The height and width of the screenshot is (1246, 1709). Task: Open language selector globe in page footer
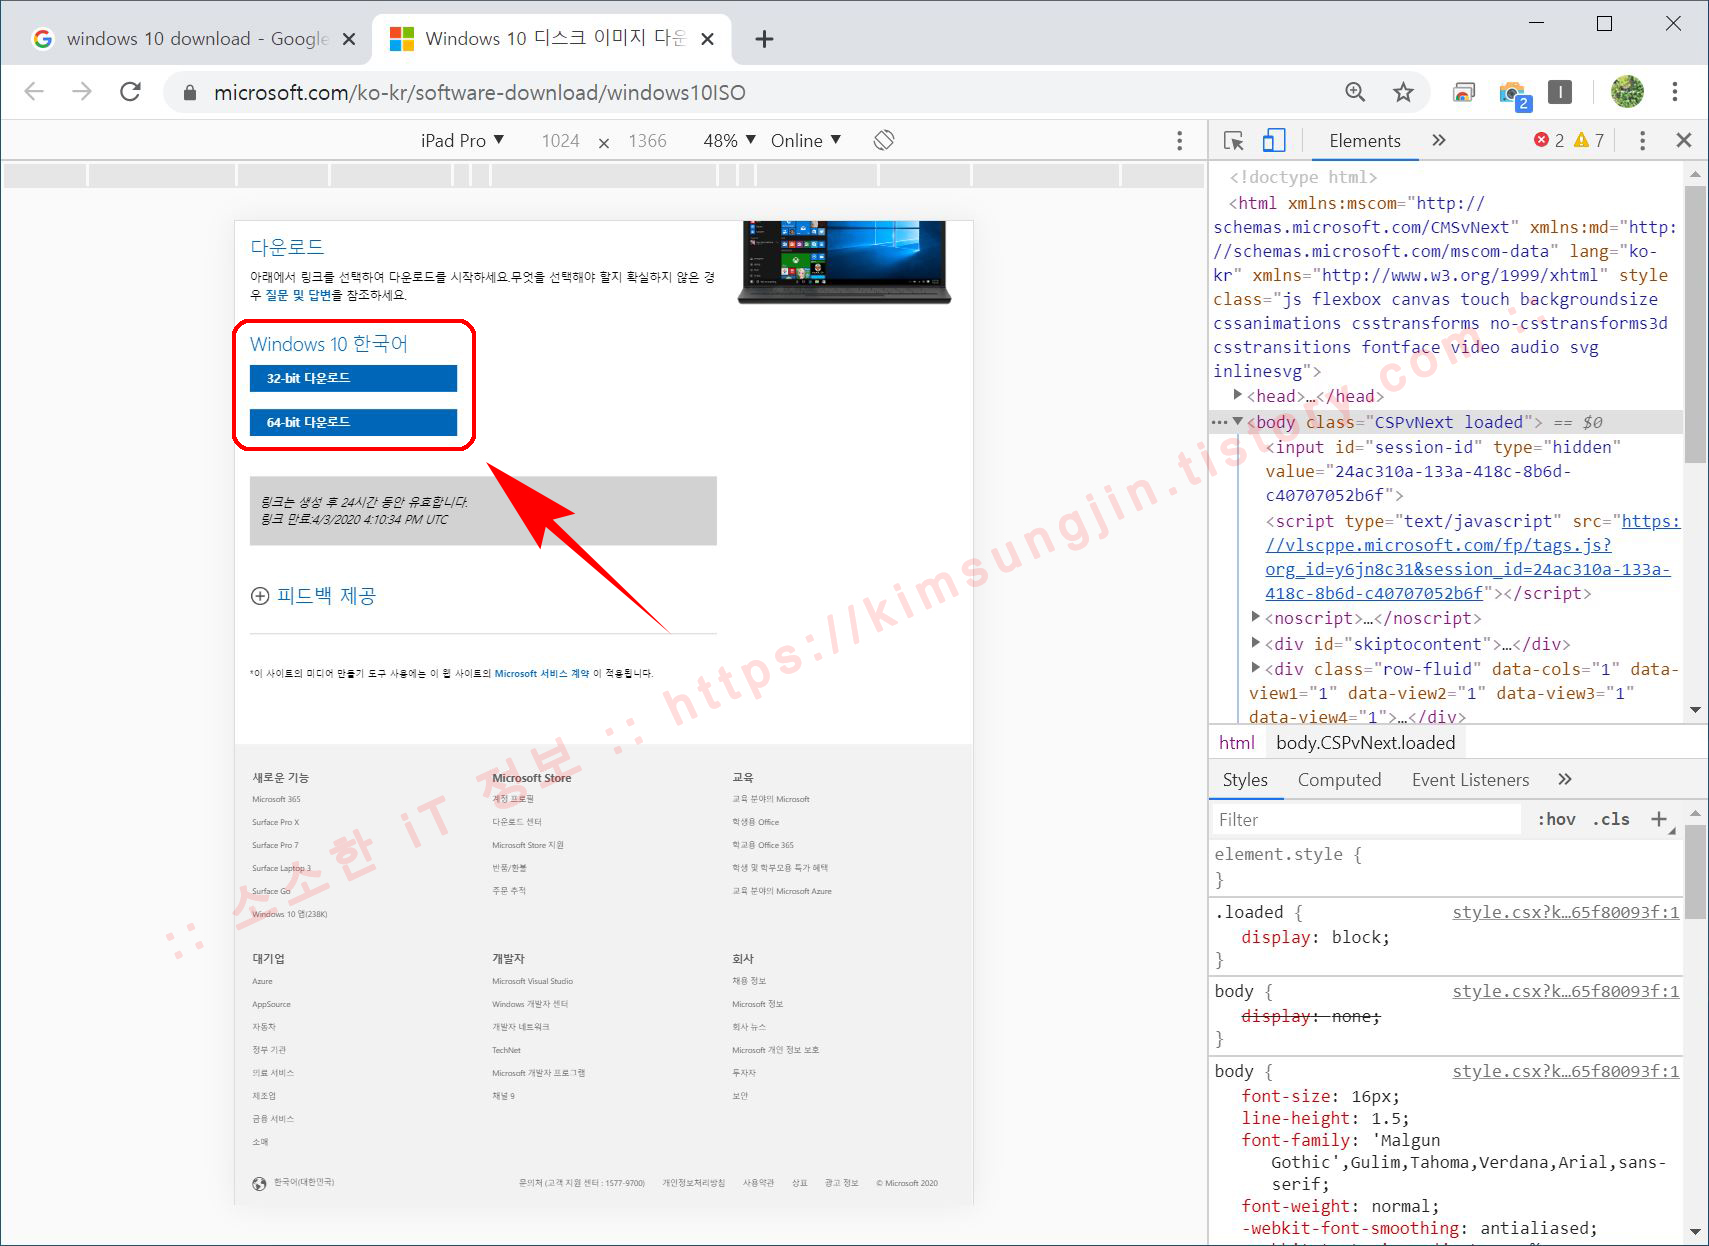[x=259, y=1183]
